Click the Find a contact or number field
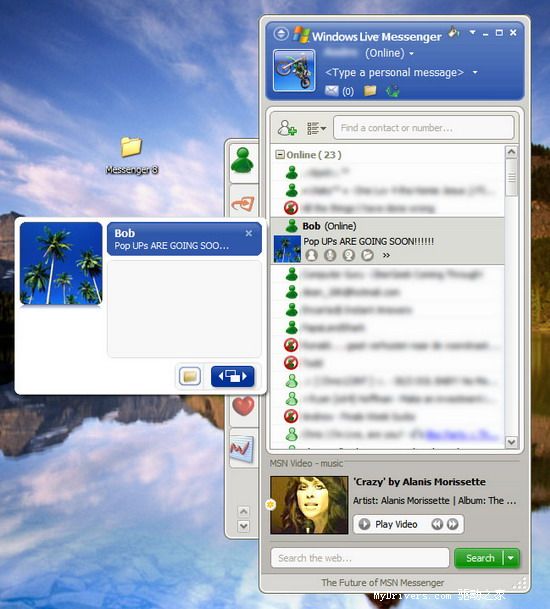550x609 pixels. [x=423, y=128]
